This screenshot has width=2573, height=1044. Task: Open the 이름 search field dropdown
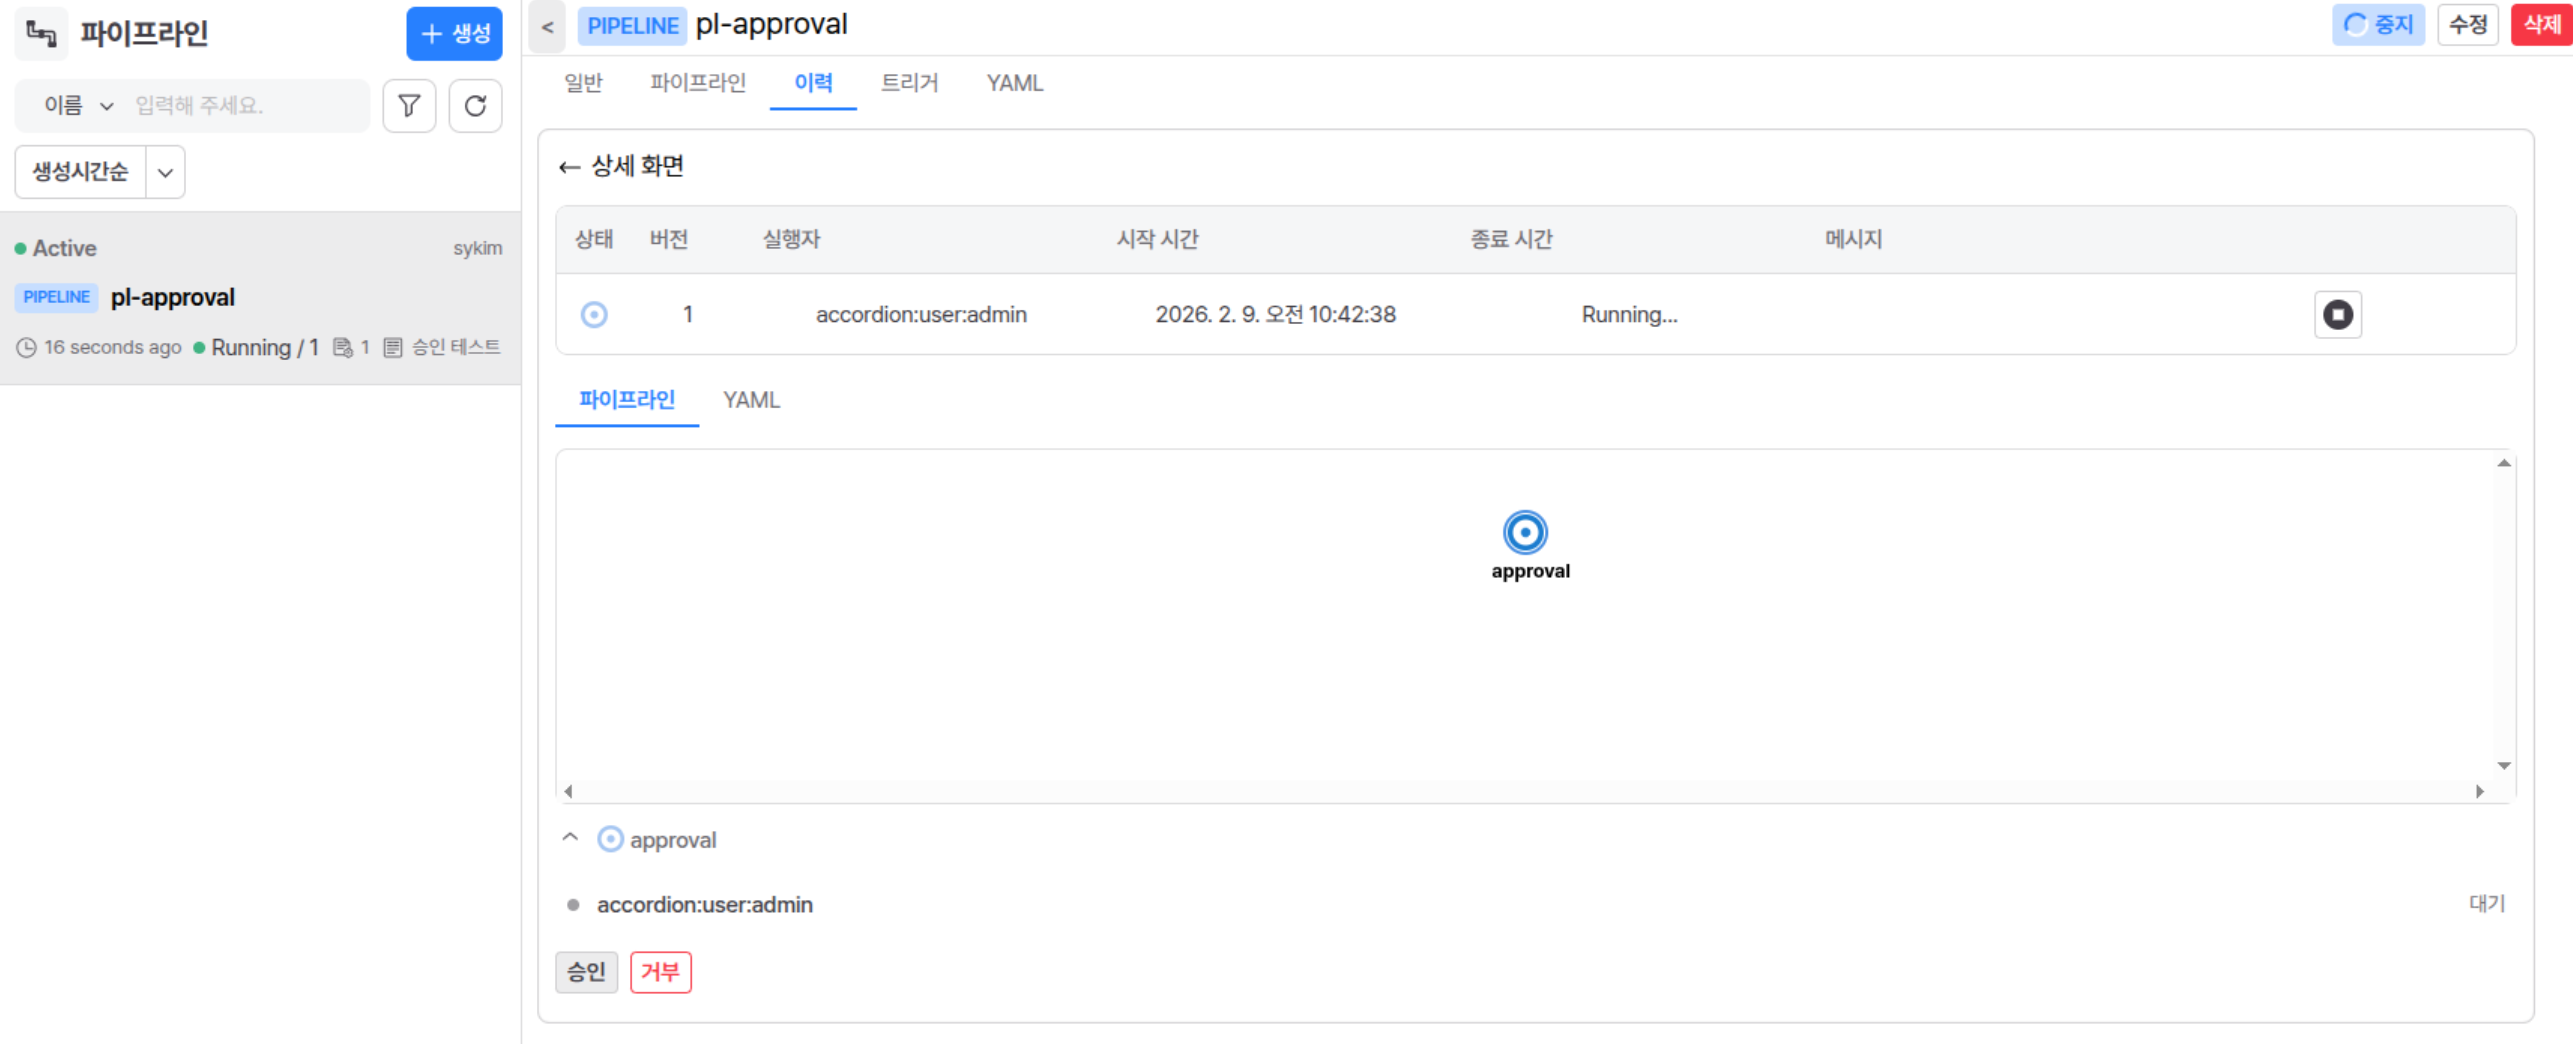(x=79, y=105)
